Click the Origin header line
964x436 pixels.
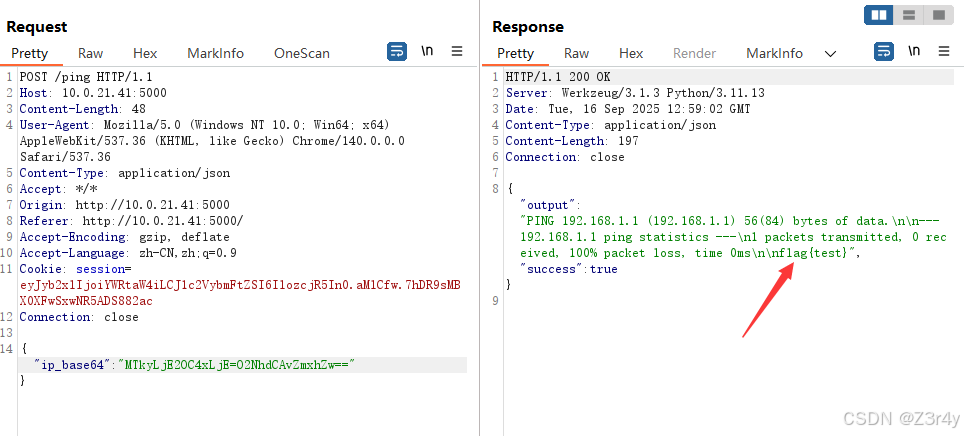tap(125, 205)
